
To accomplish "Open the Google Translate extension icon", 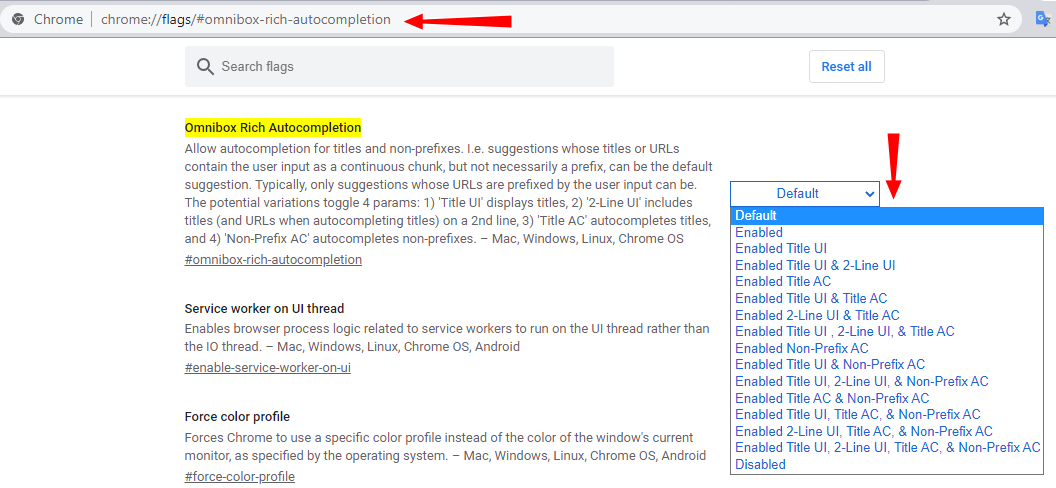I will tap(1045, 19).
